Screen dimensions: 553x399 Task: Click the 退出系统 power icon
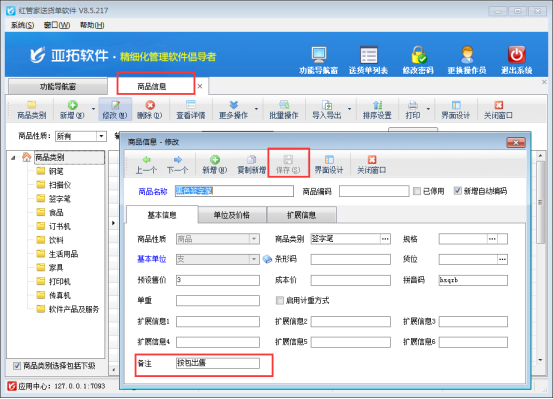click(517, 55)
